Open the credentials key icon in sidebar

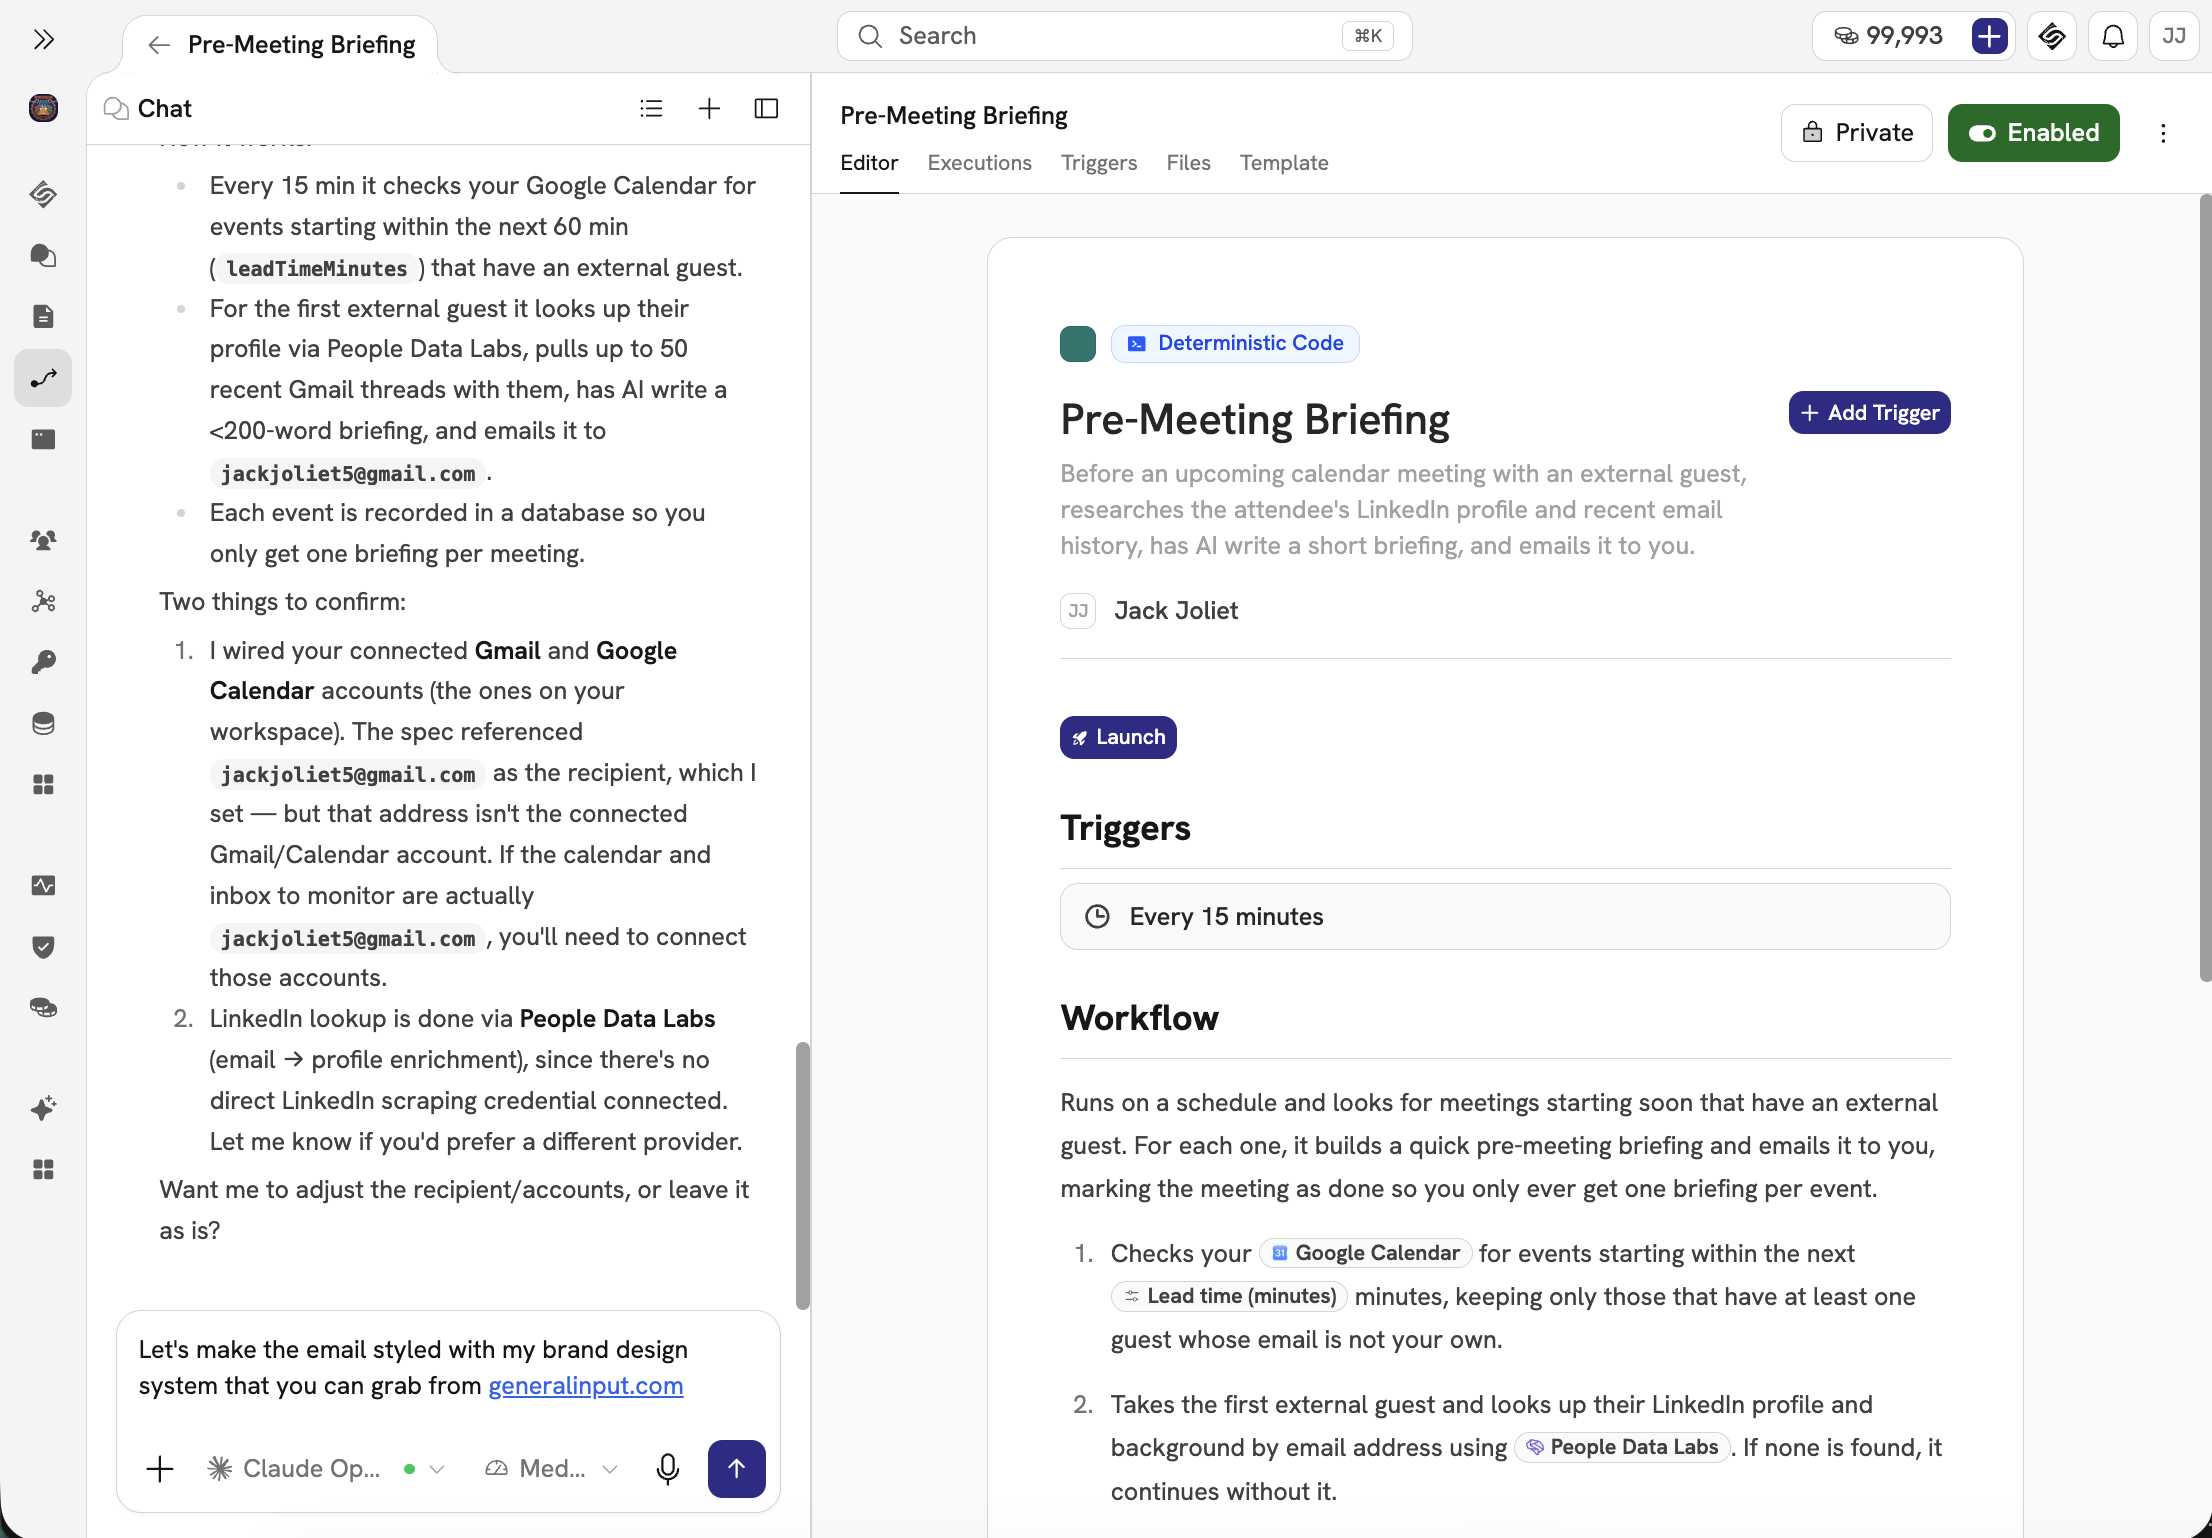click(x=43, y=662)
